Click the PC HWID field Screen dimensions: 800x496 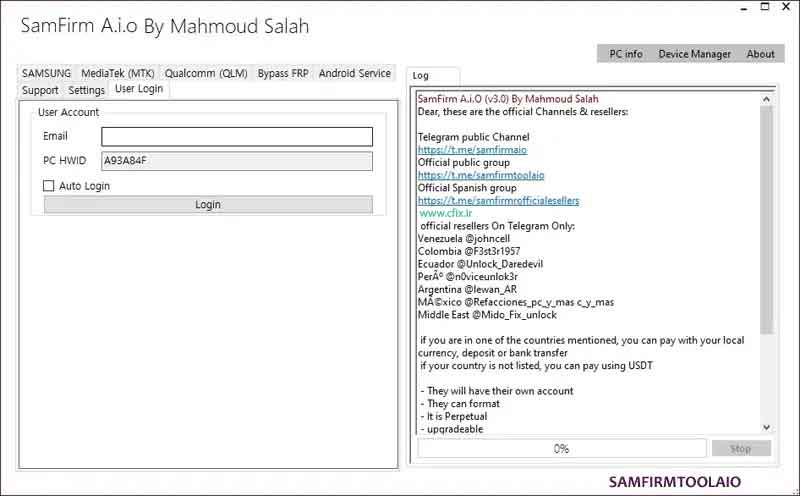coord(237,161)
